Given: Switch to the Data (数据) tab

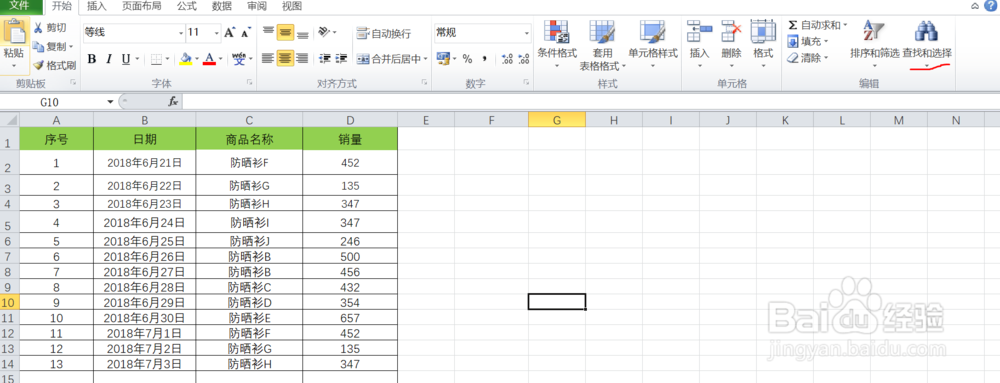Looking at the screenshot, I should 222,6.
